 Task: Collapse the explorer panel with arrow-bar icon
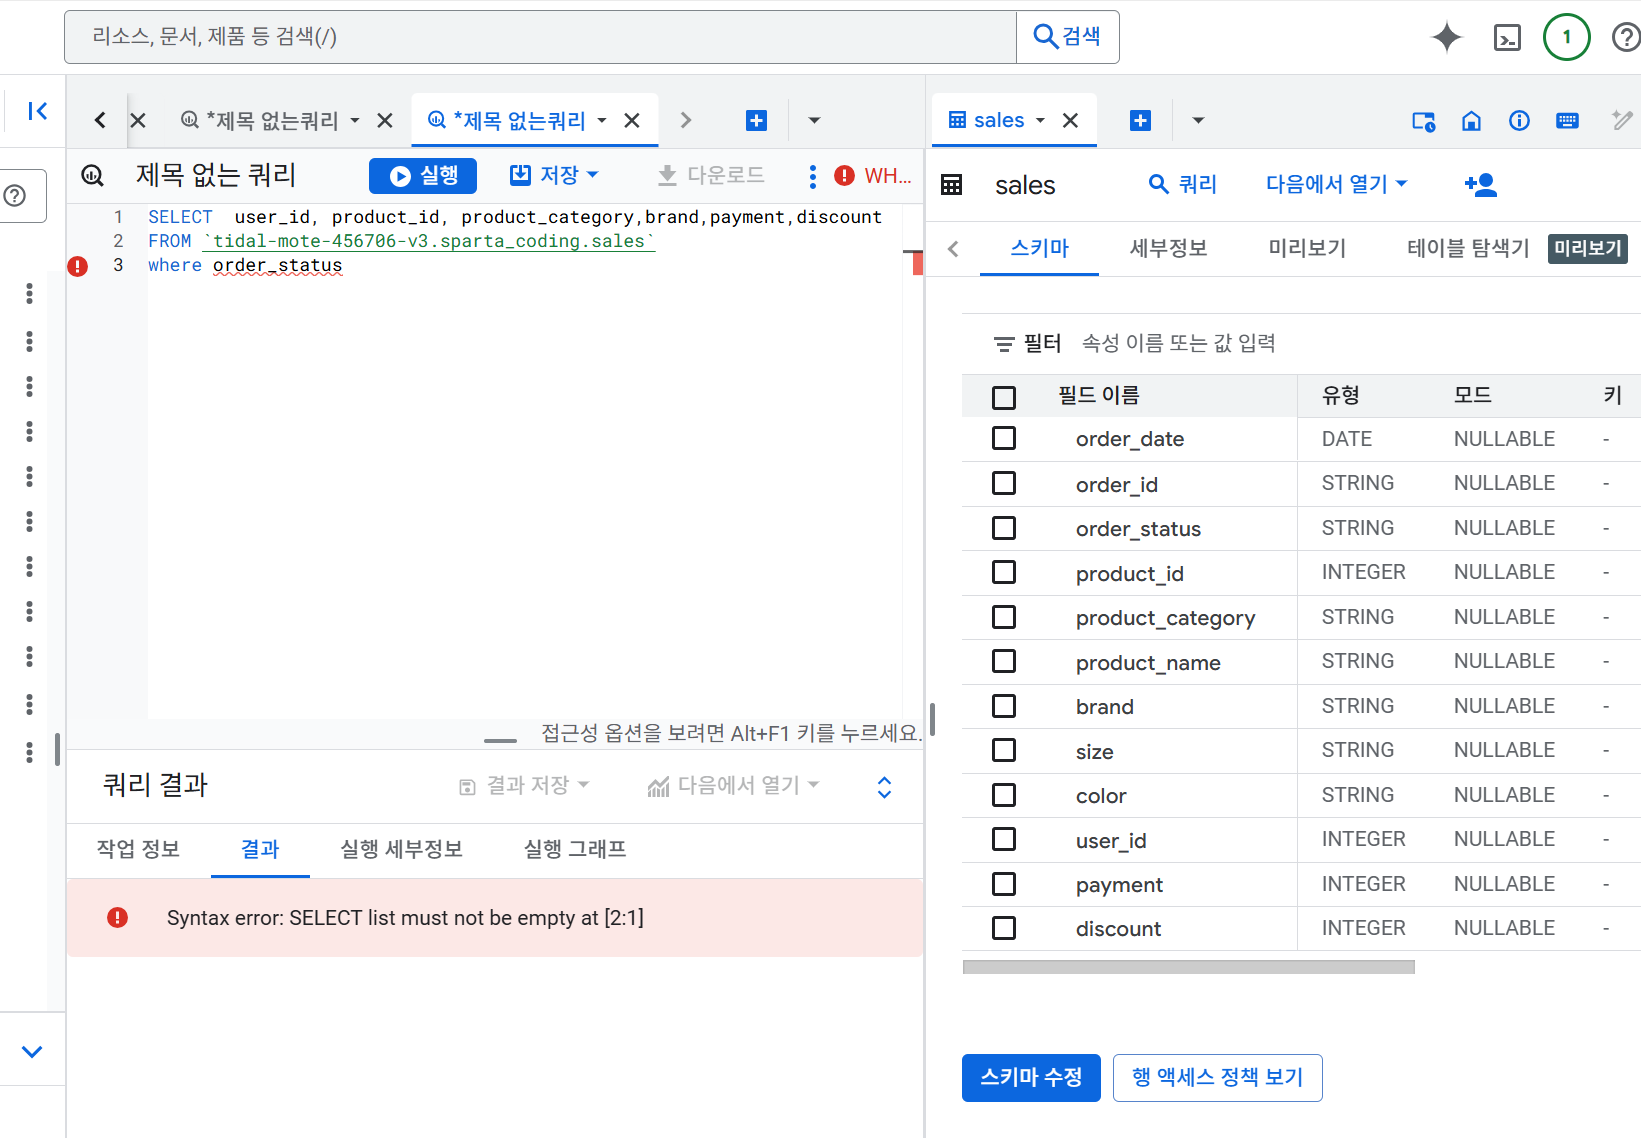click(x=37, y=111)
